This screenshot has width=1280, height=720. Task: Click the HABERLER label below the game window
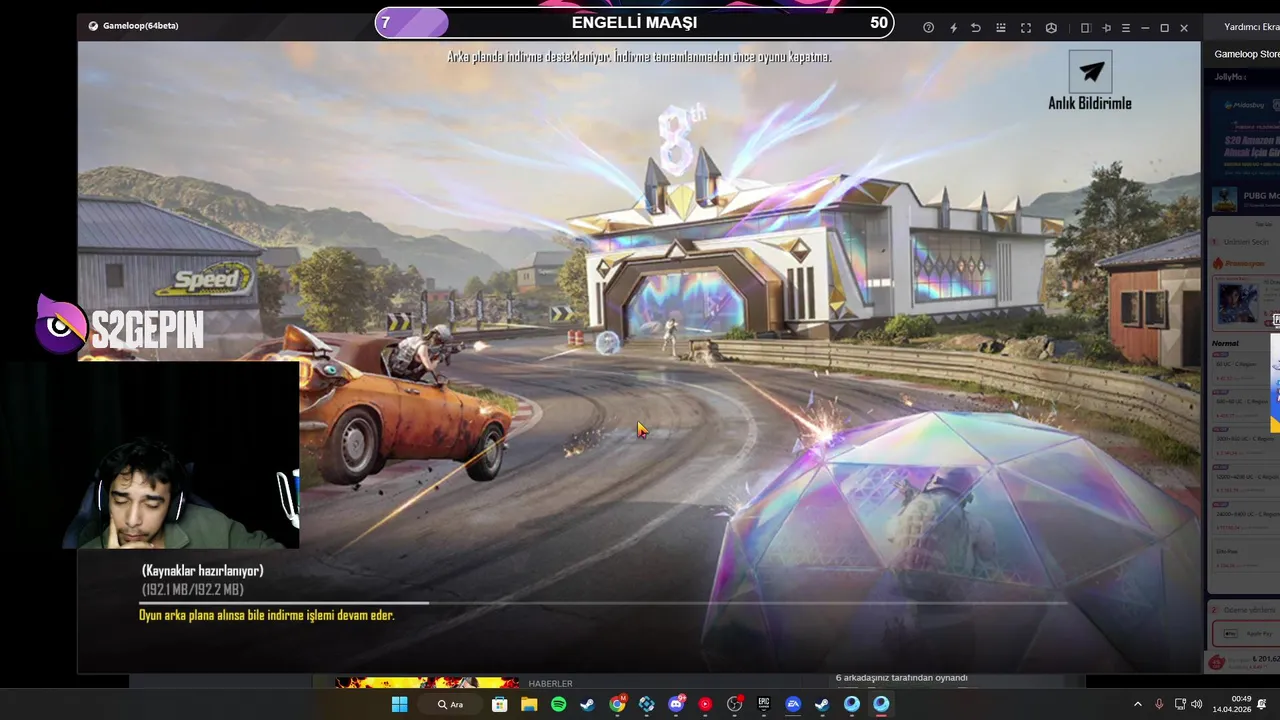[550, 684]
